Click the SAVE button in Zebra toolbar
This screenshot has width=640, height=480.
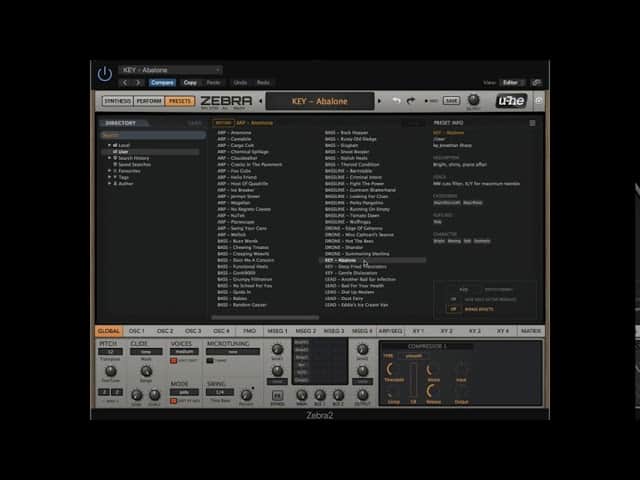[451, 101]
